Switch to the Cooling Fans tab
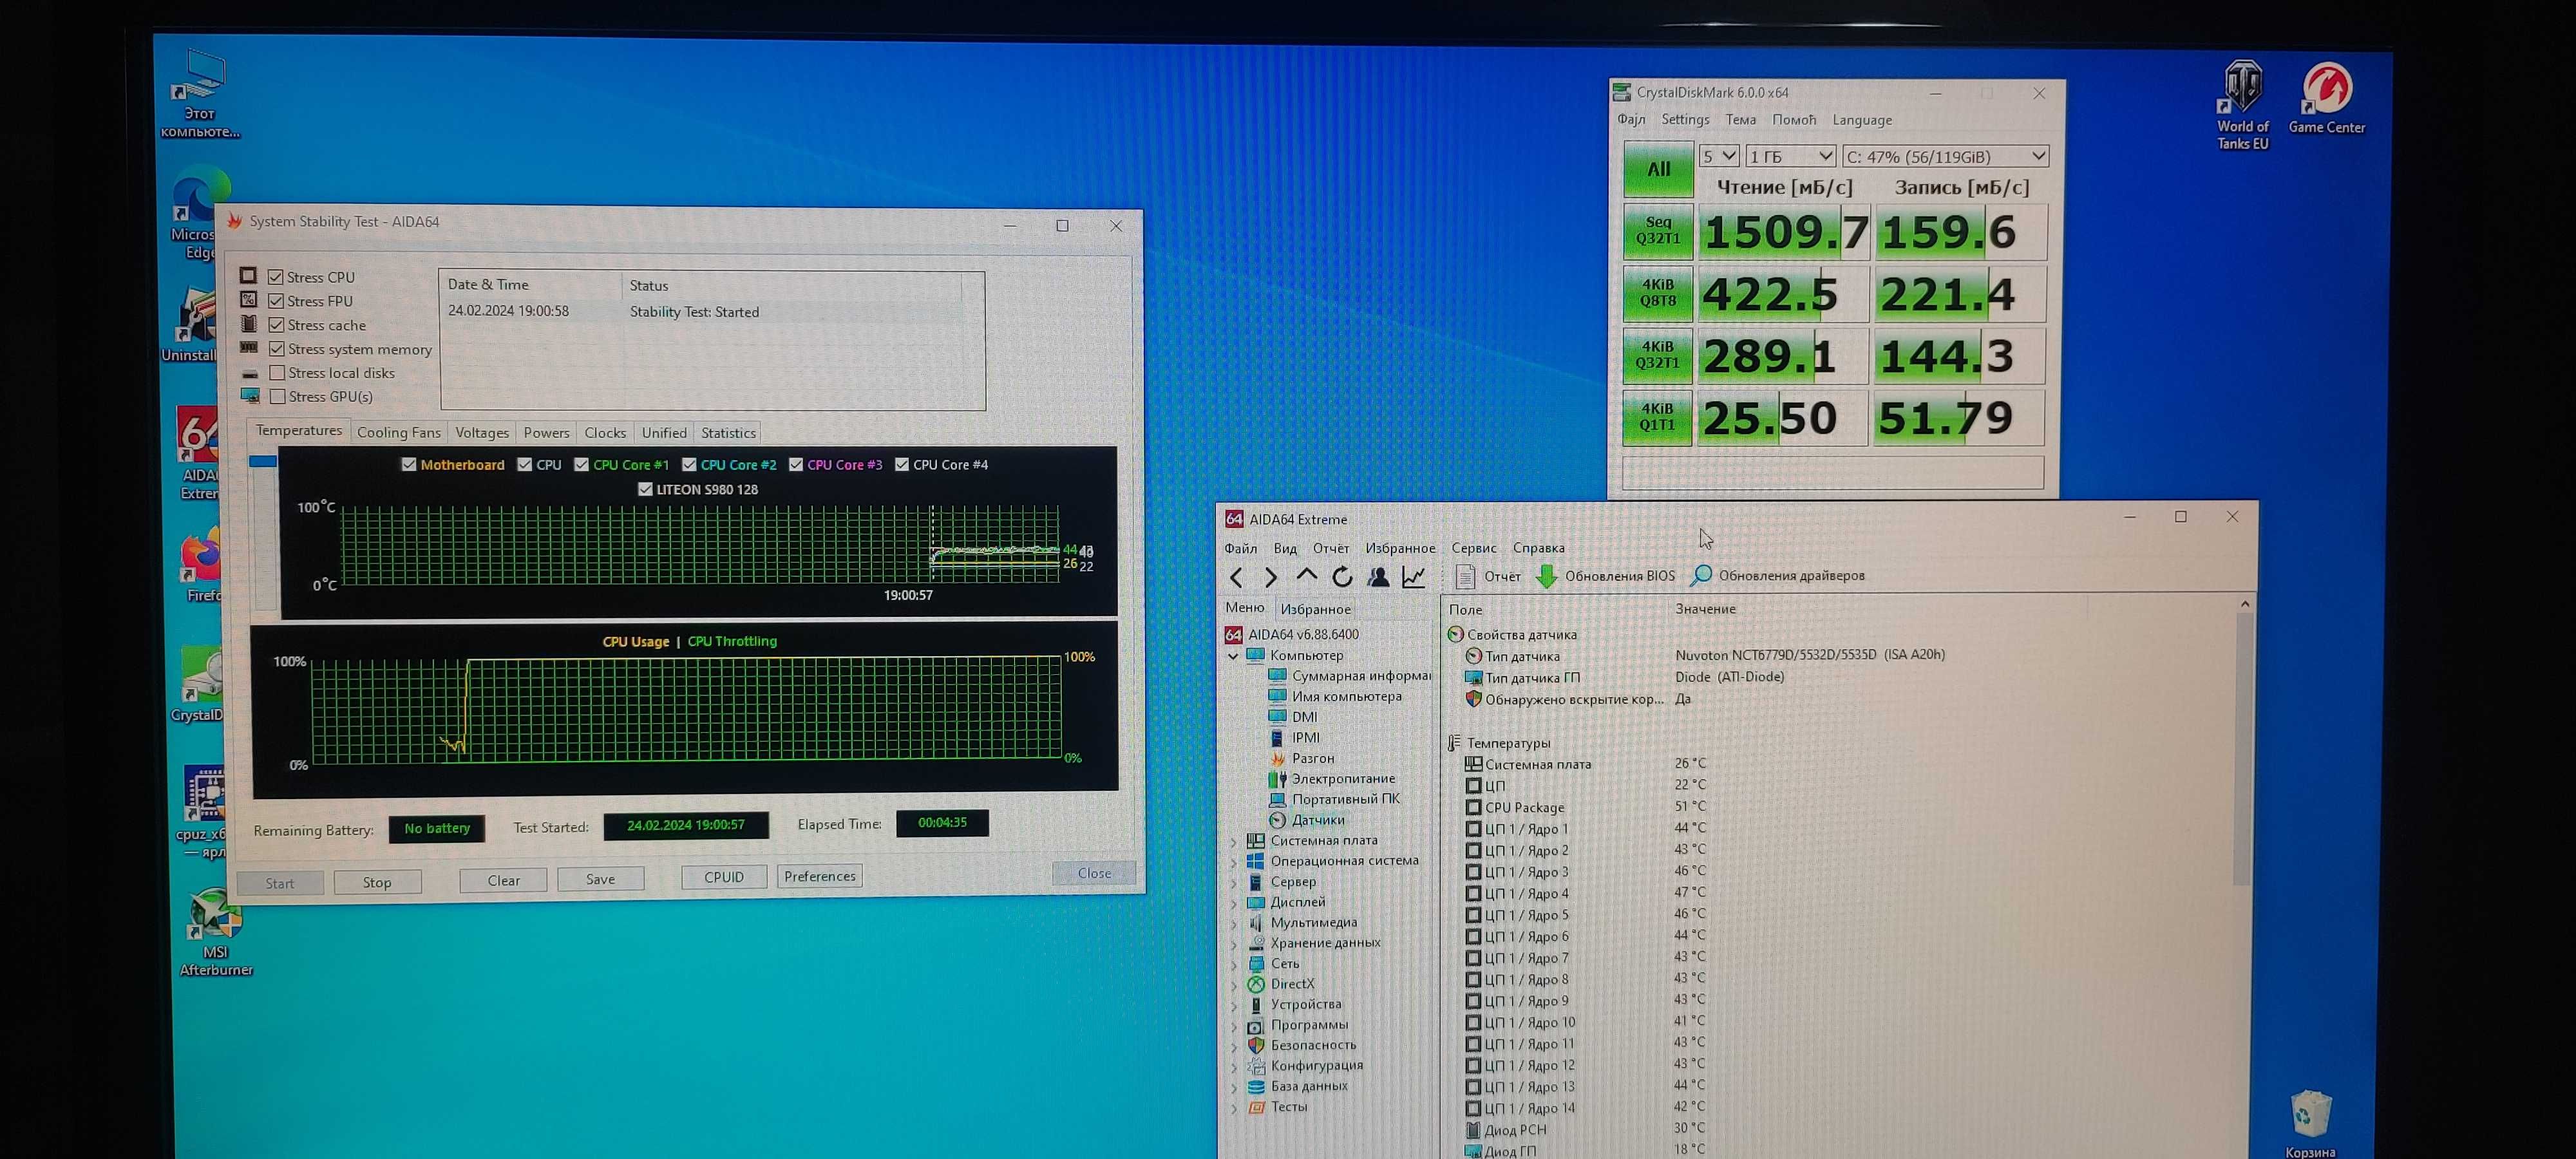The height and width of the screenshot is (1159, 2576). [398, 433]
